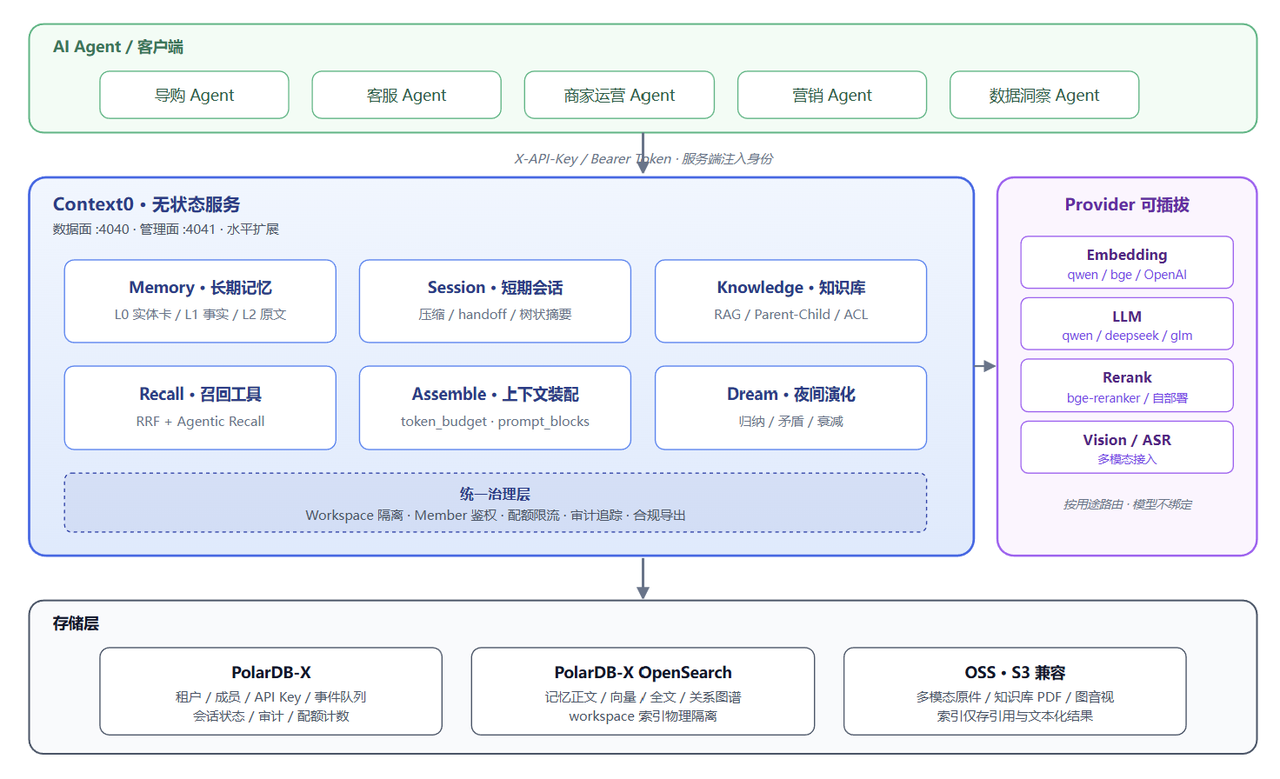Click the Provider 可插拔 heading

(x=1127, y=205)
